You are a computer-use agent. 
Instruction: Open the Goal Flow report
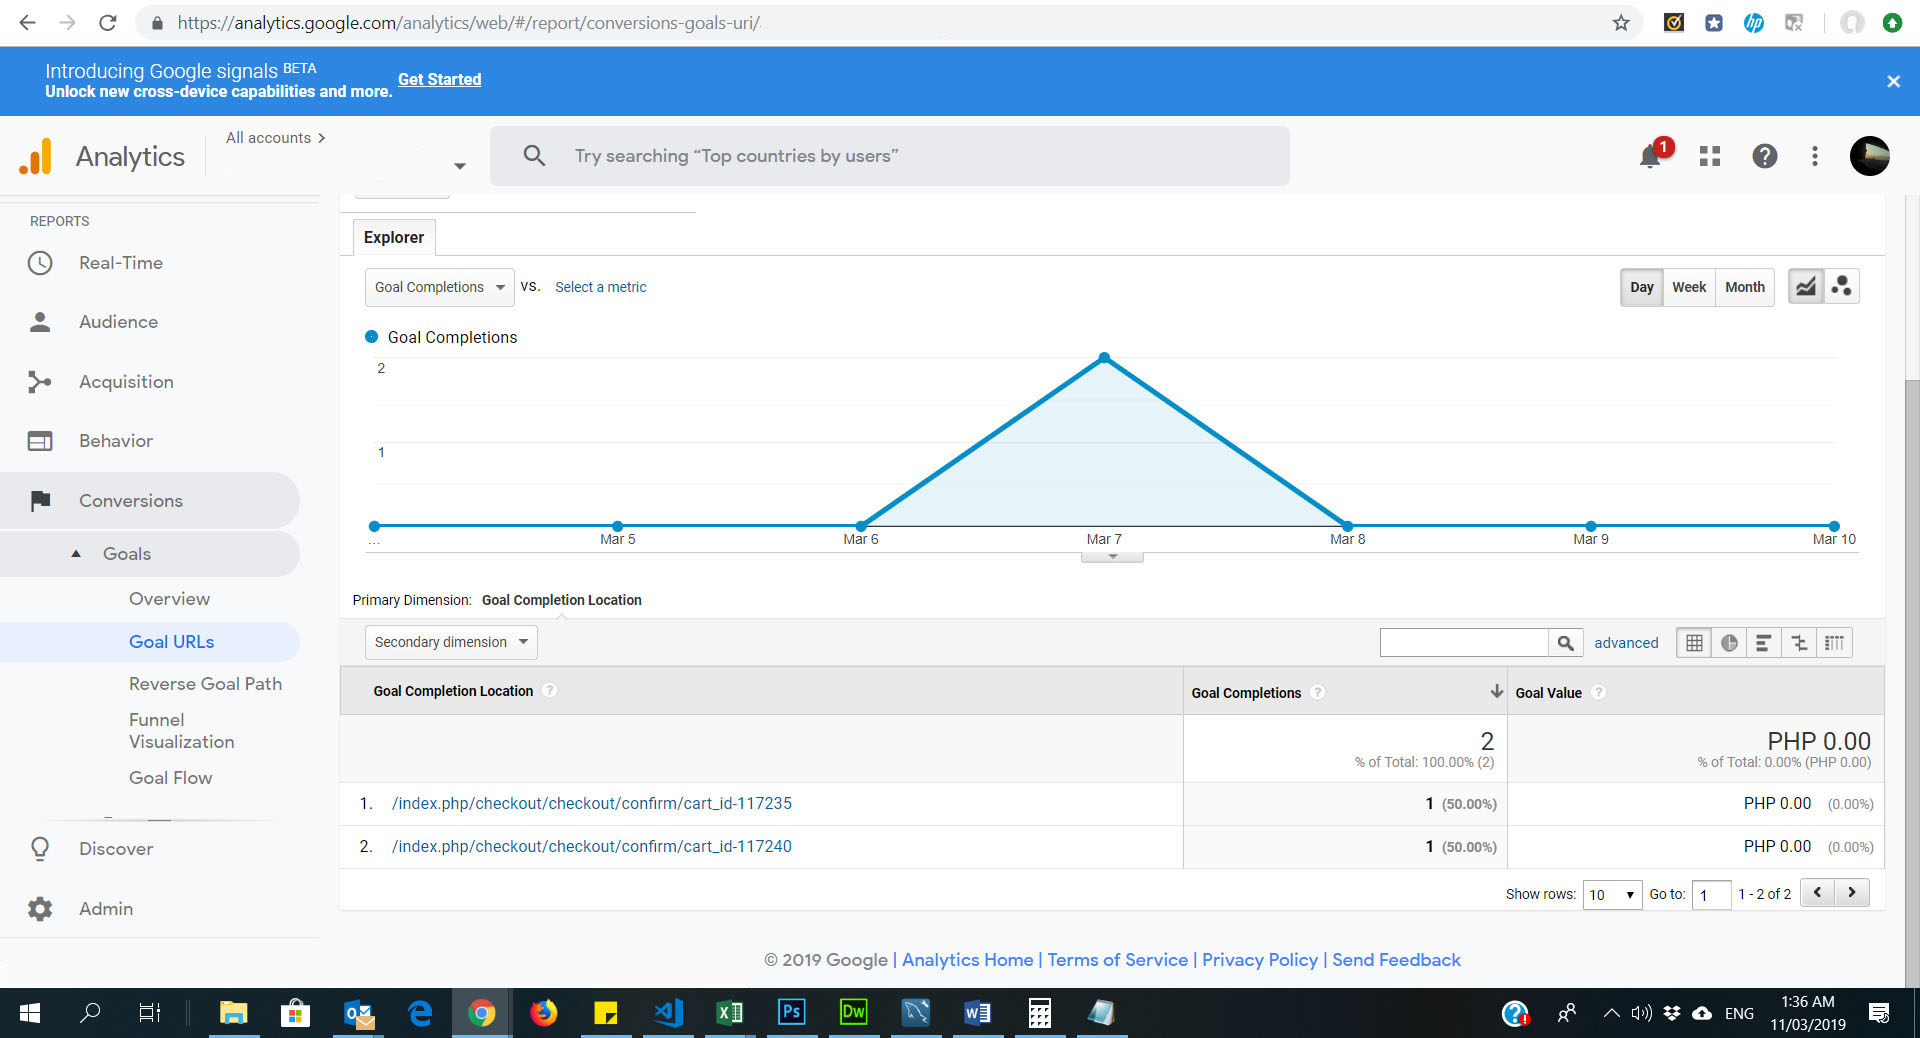[x=170, y=778]
